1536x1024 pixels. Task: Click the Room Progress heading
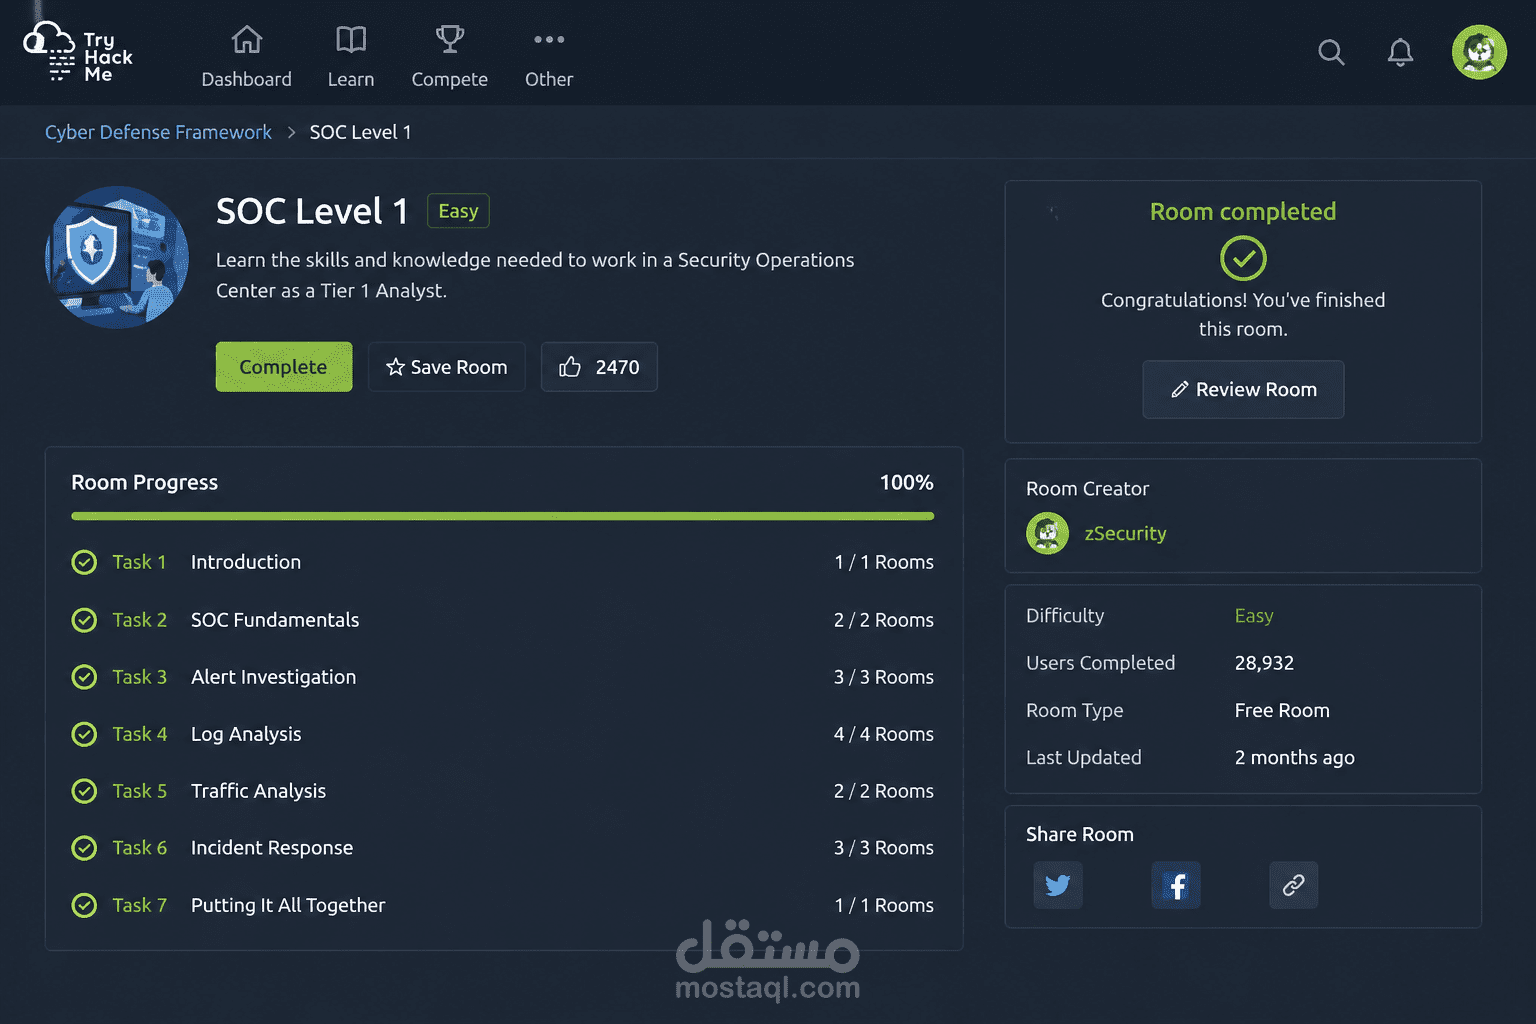(x=145, y=482)
